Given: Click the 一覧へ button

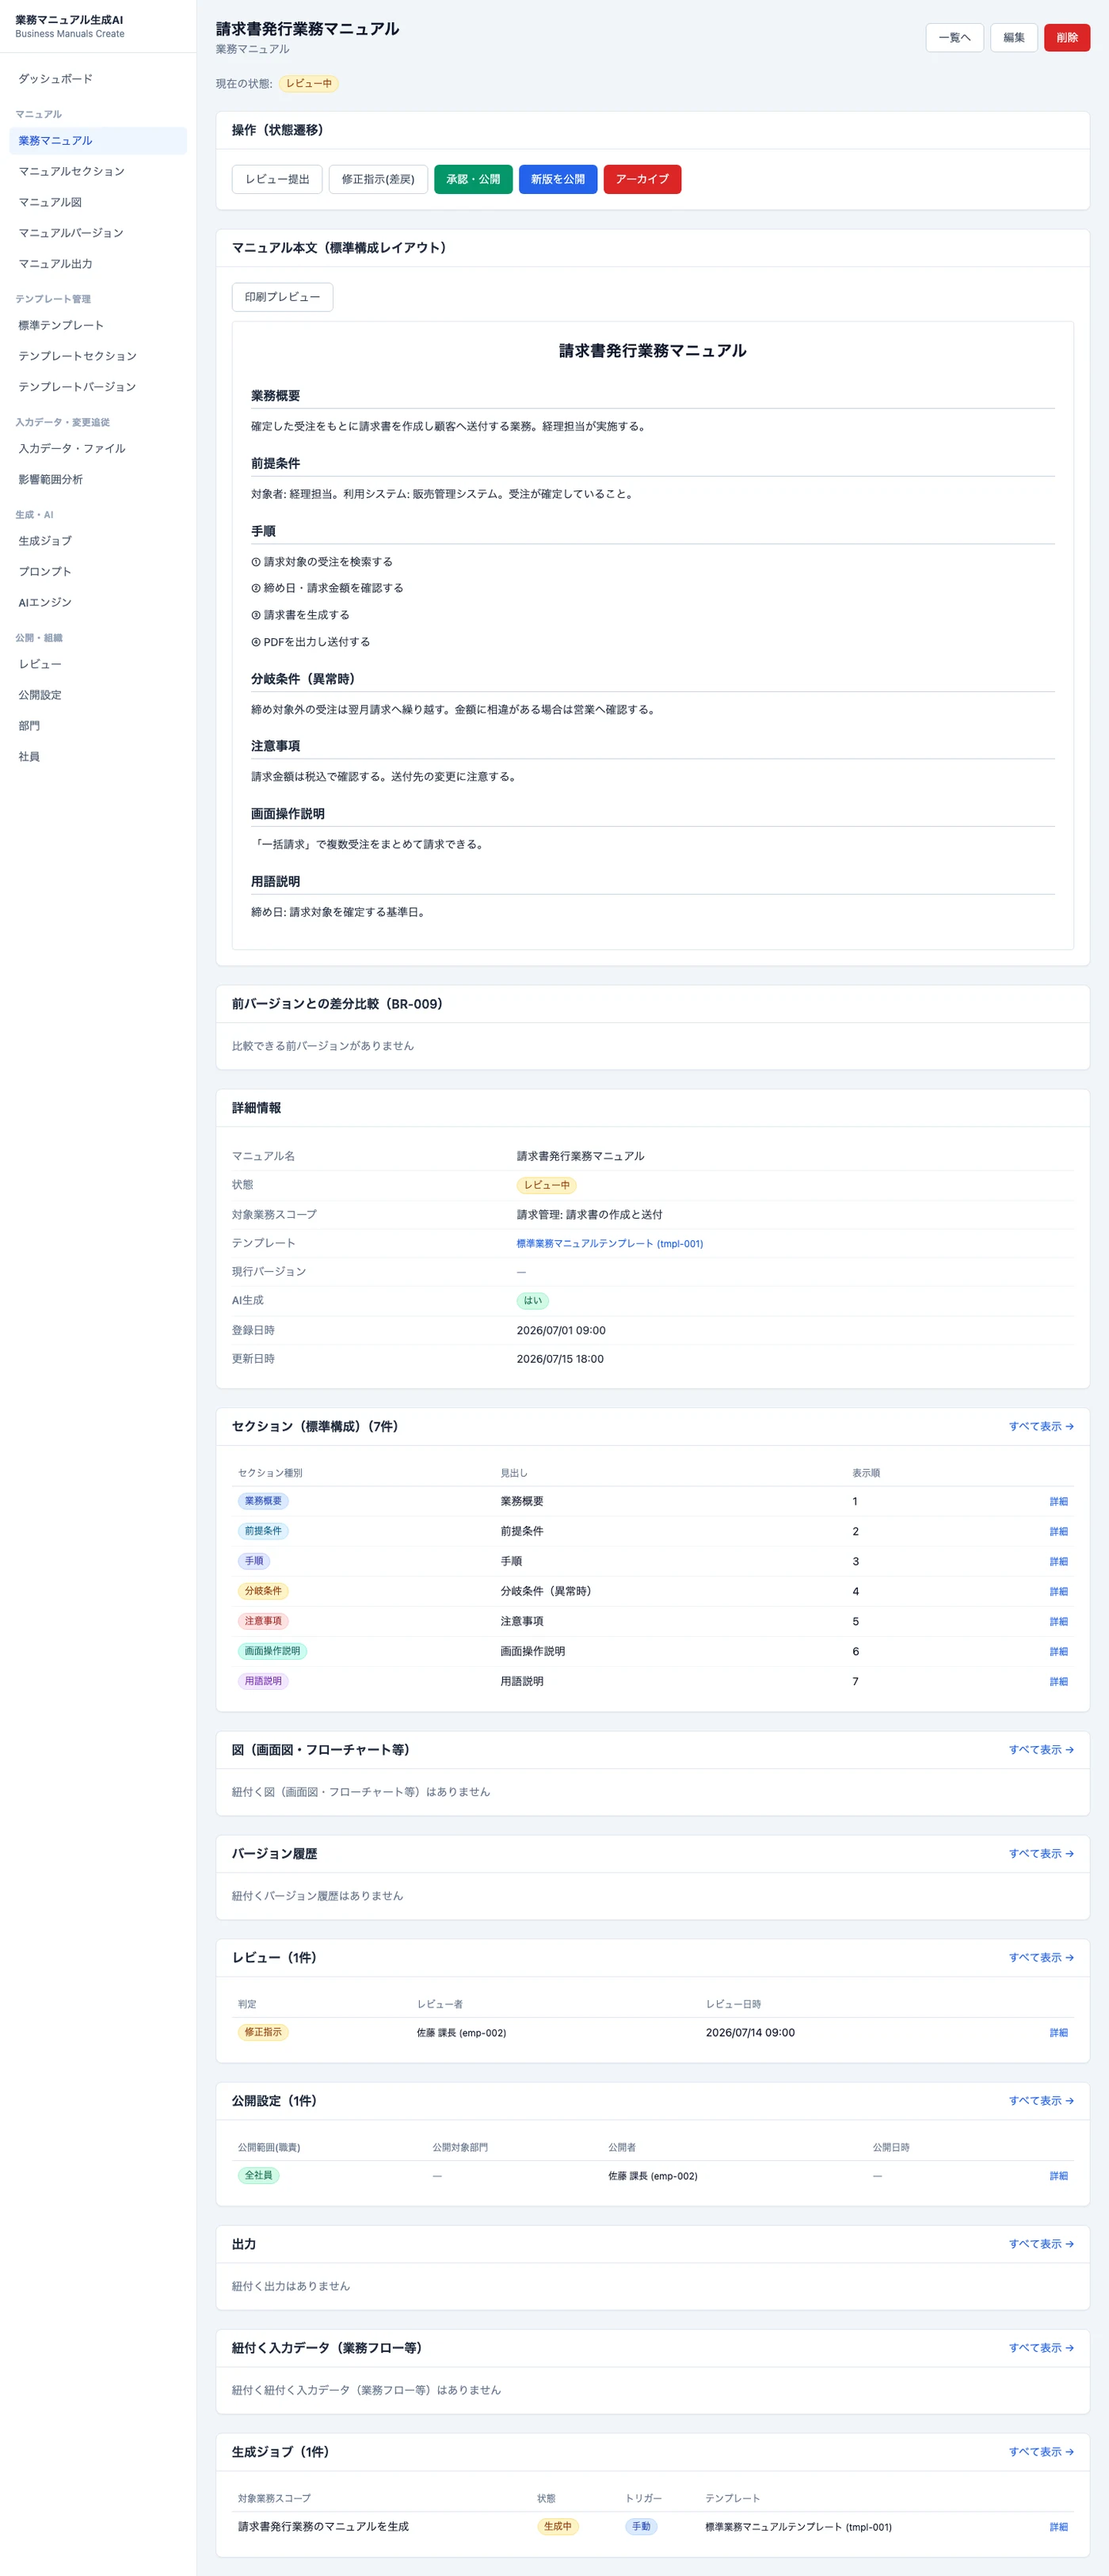Looking at the screenshot, I should (954, 38).
